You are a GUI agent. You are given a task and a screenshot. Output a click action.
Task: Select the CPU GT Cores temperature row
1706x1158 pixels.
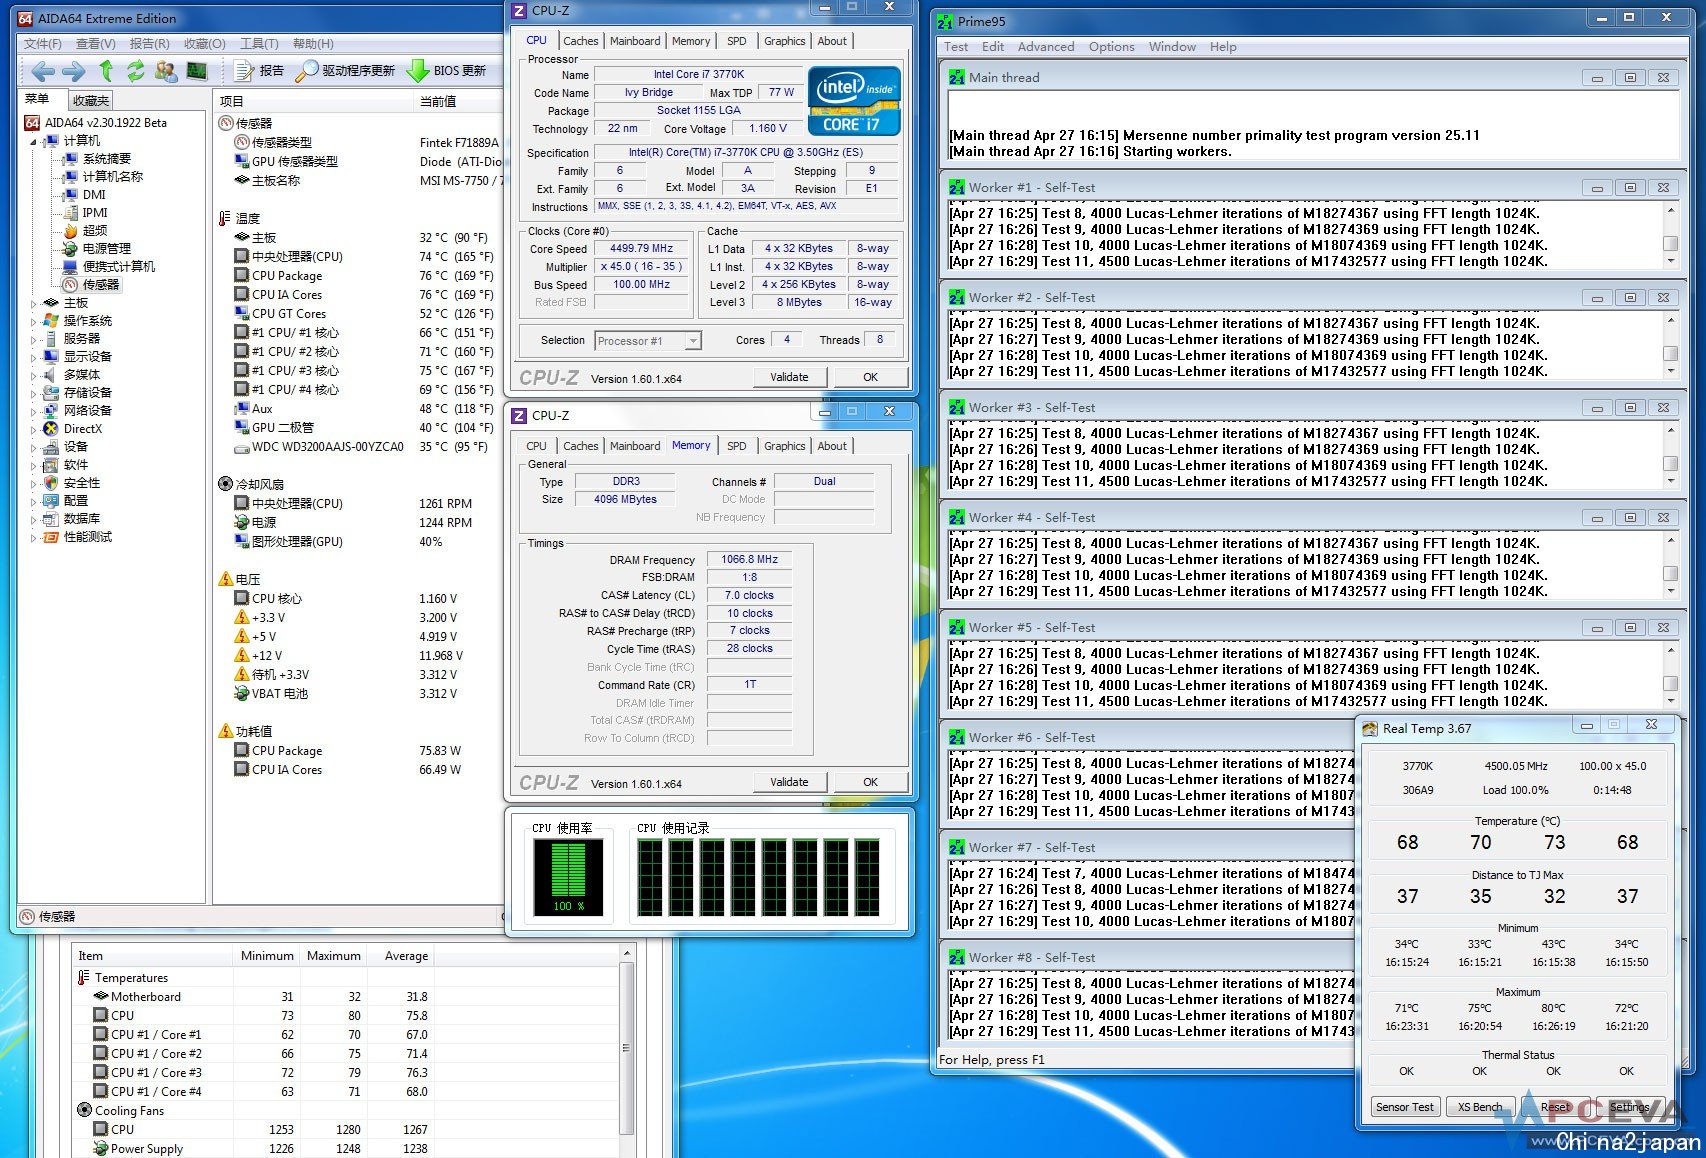(364, 313)
